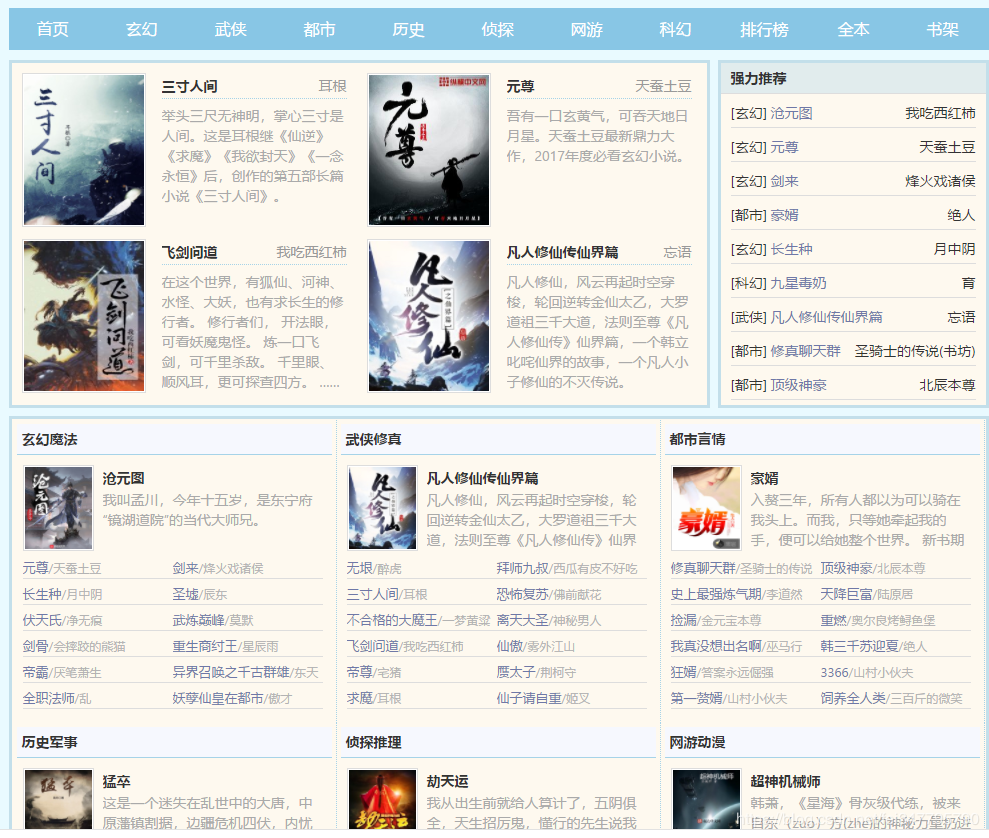The image size is (989, 838).
Task: Open the 恐怖复苏 book link
Action: tap(523, 594)
